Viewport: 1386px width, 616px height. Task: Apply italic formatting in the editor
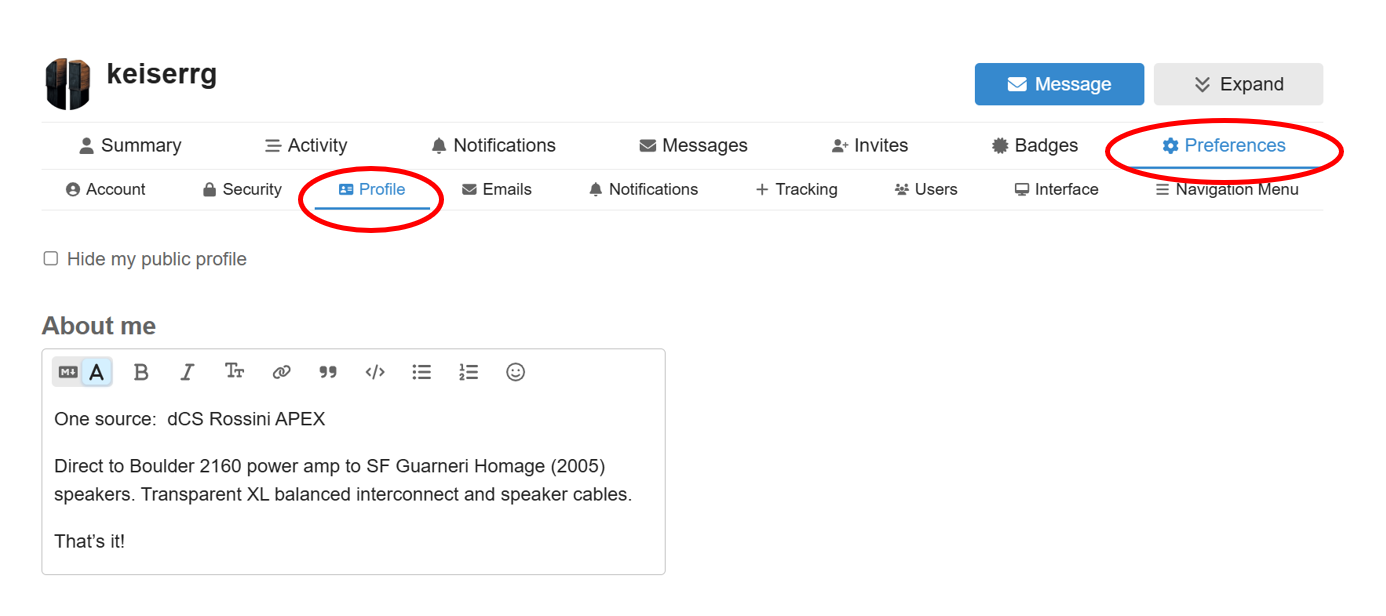pyautogui.click(x=187, y=372)
